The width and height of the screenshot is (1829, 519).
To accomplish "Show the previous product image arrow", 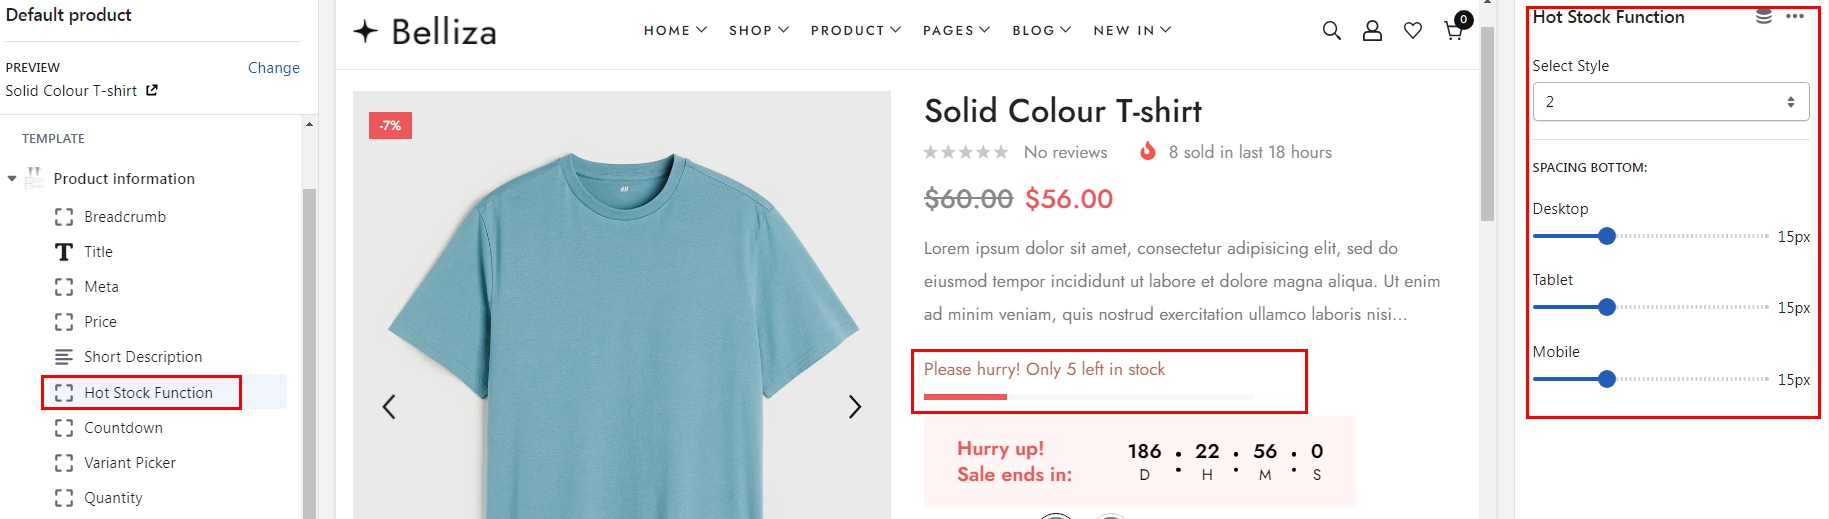I will tap(389, 407).
